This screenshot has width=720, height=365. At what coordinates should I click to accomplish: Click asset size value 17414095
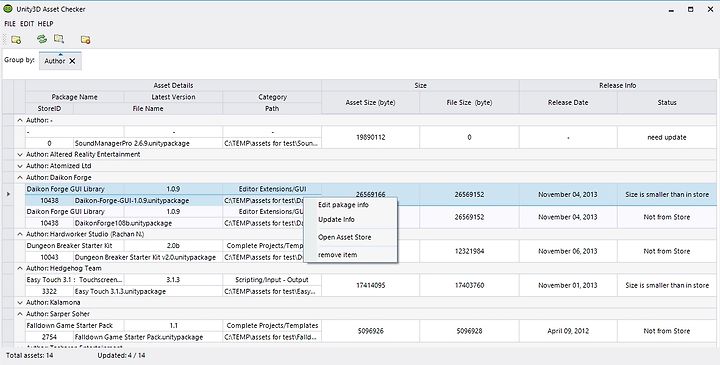click(x=371, y=285)
